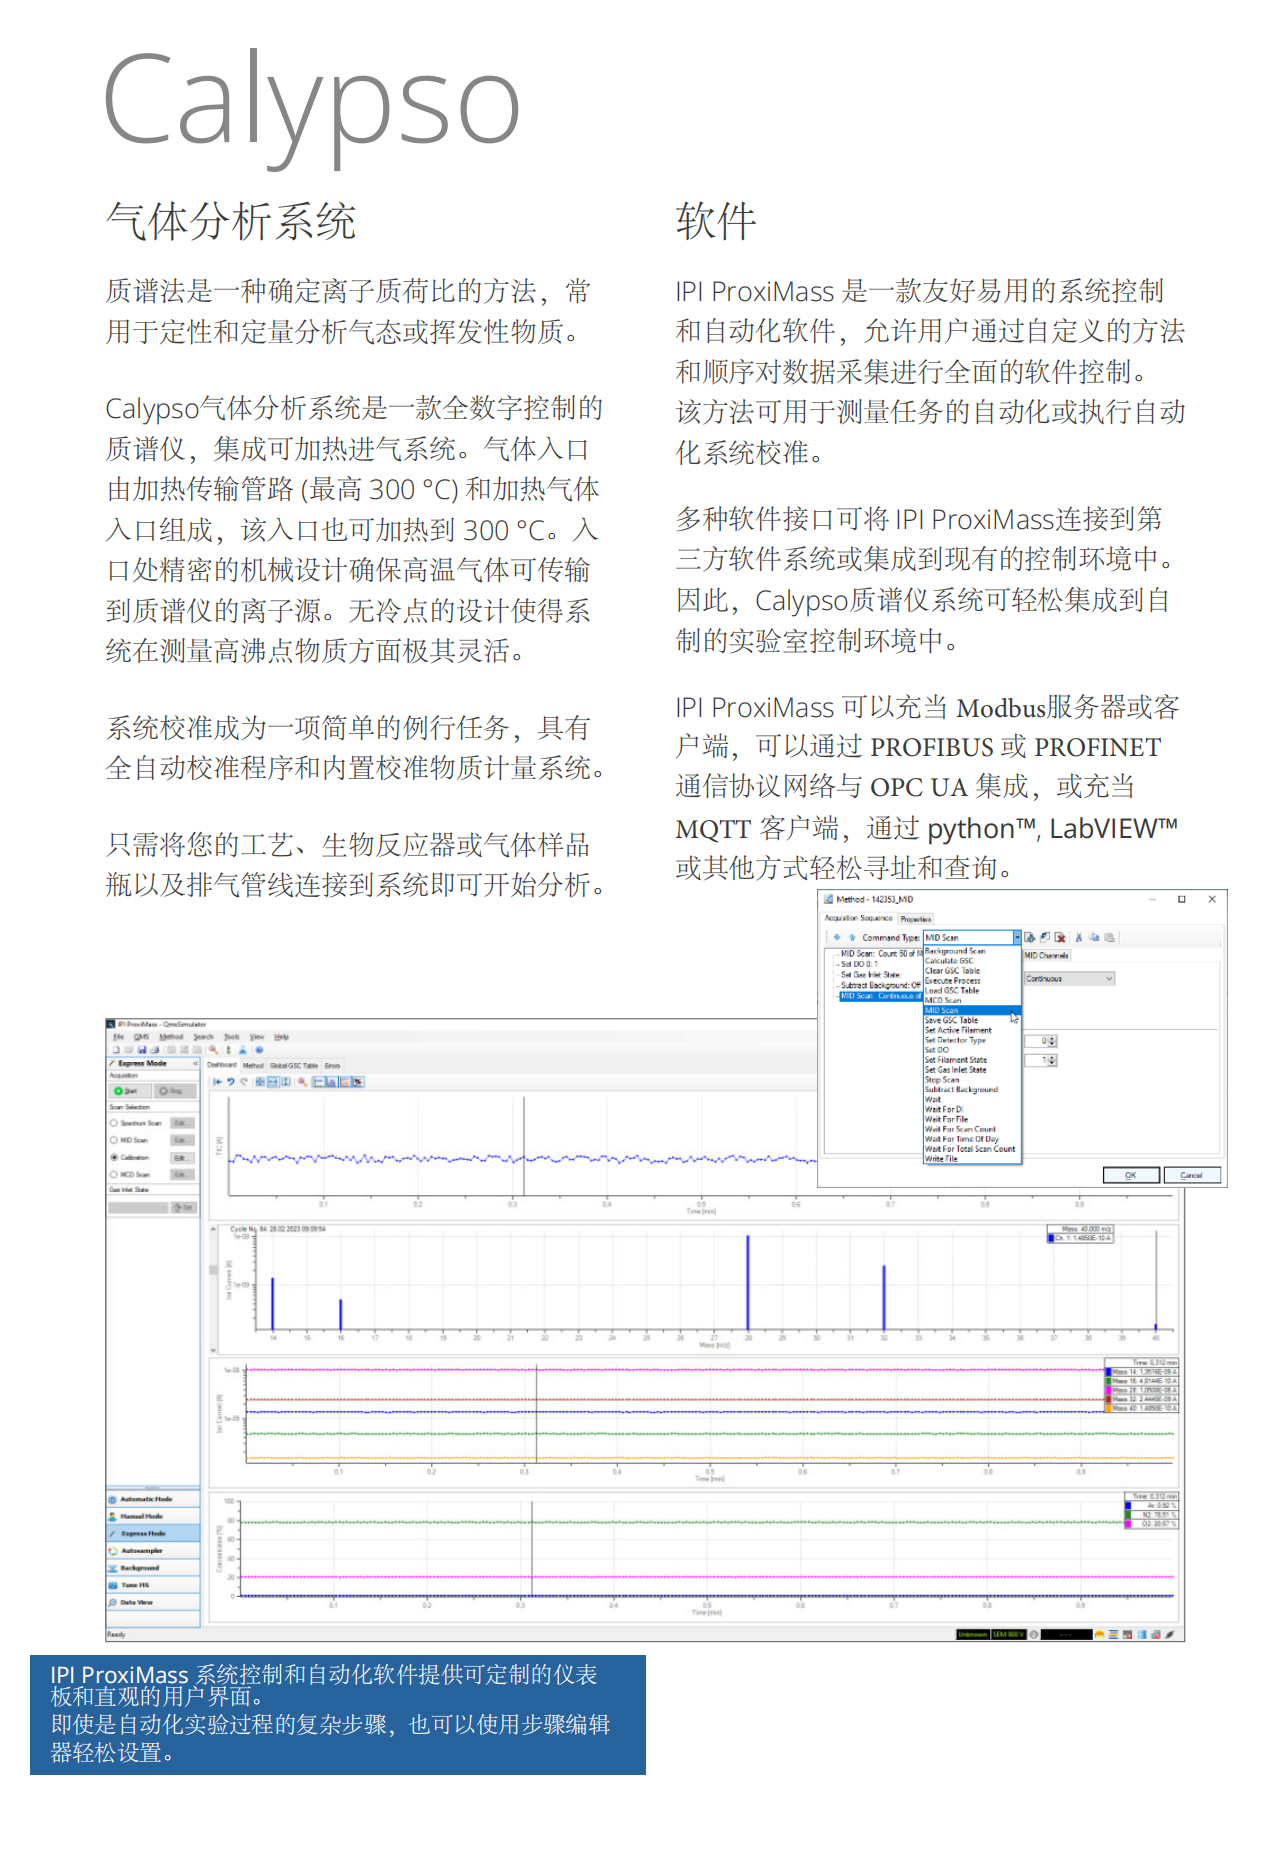Open the Gas Inlet State dropdown
This screenshot has height=1871, width=1280.
coord(139,1207)
